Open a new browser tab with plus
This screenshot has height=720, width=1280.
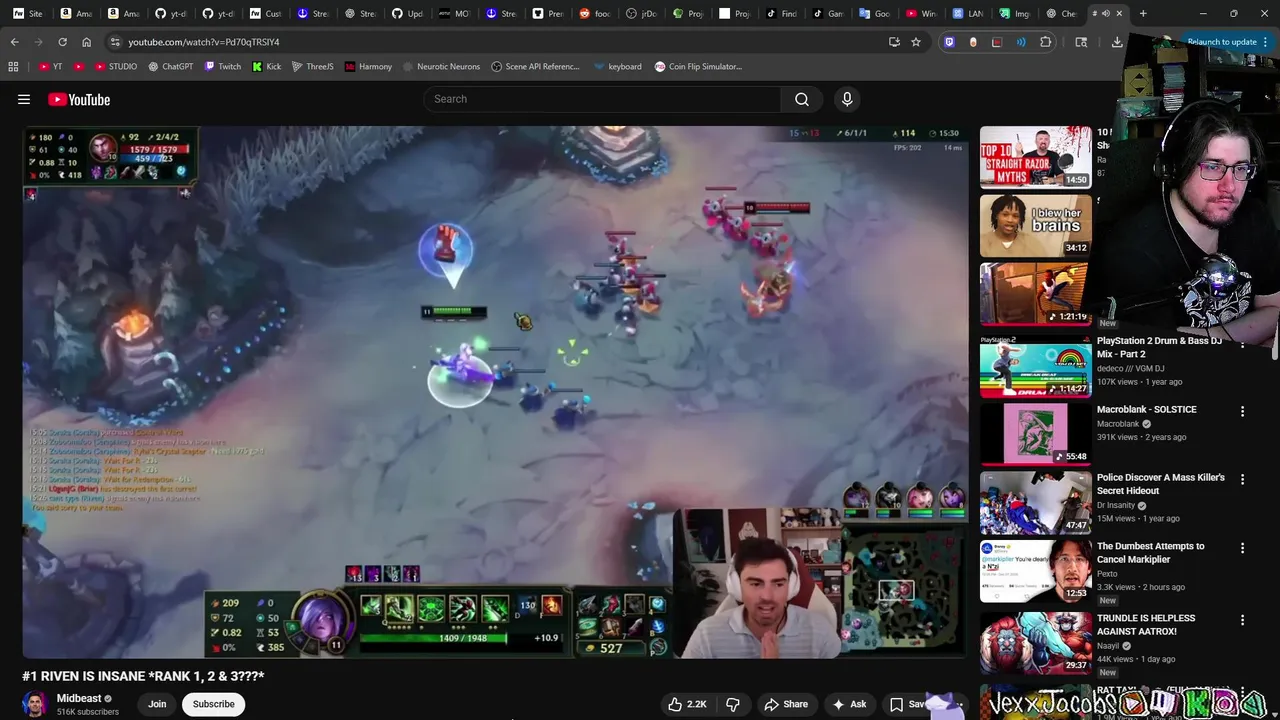point(1143,13)
